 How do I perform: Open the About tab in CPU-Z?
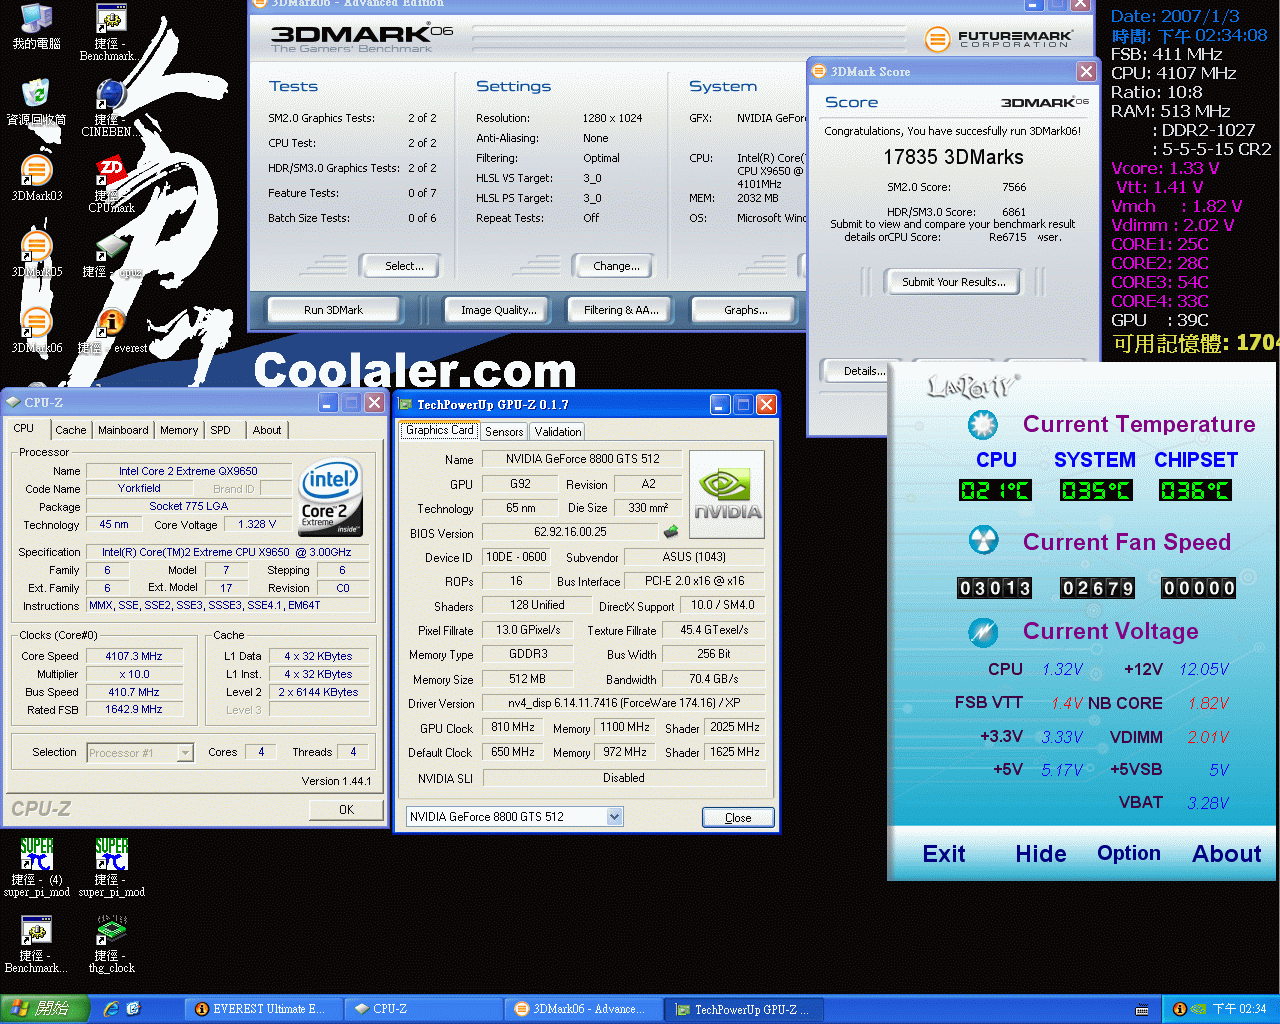[267, 430]
